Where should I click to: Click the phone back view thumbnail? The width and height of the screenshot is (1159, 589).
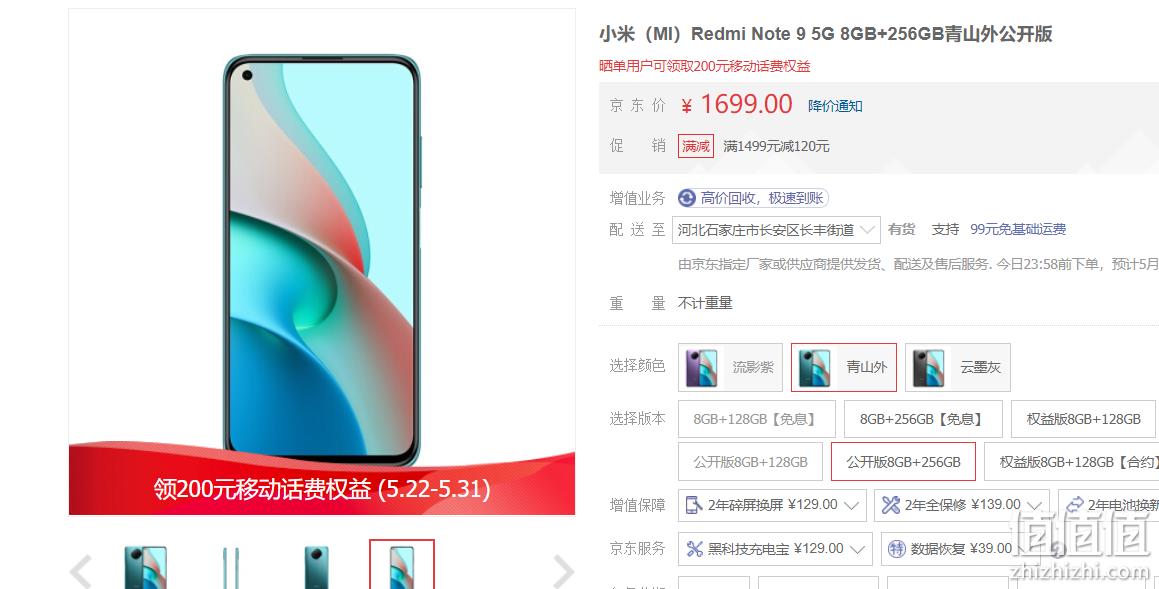316,567
